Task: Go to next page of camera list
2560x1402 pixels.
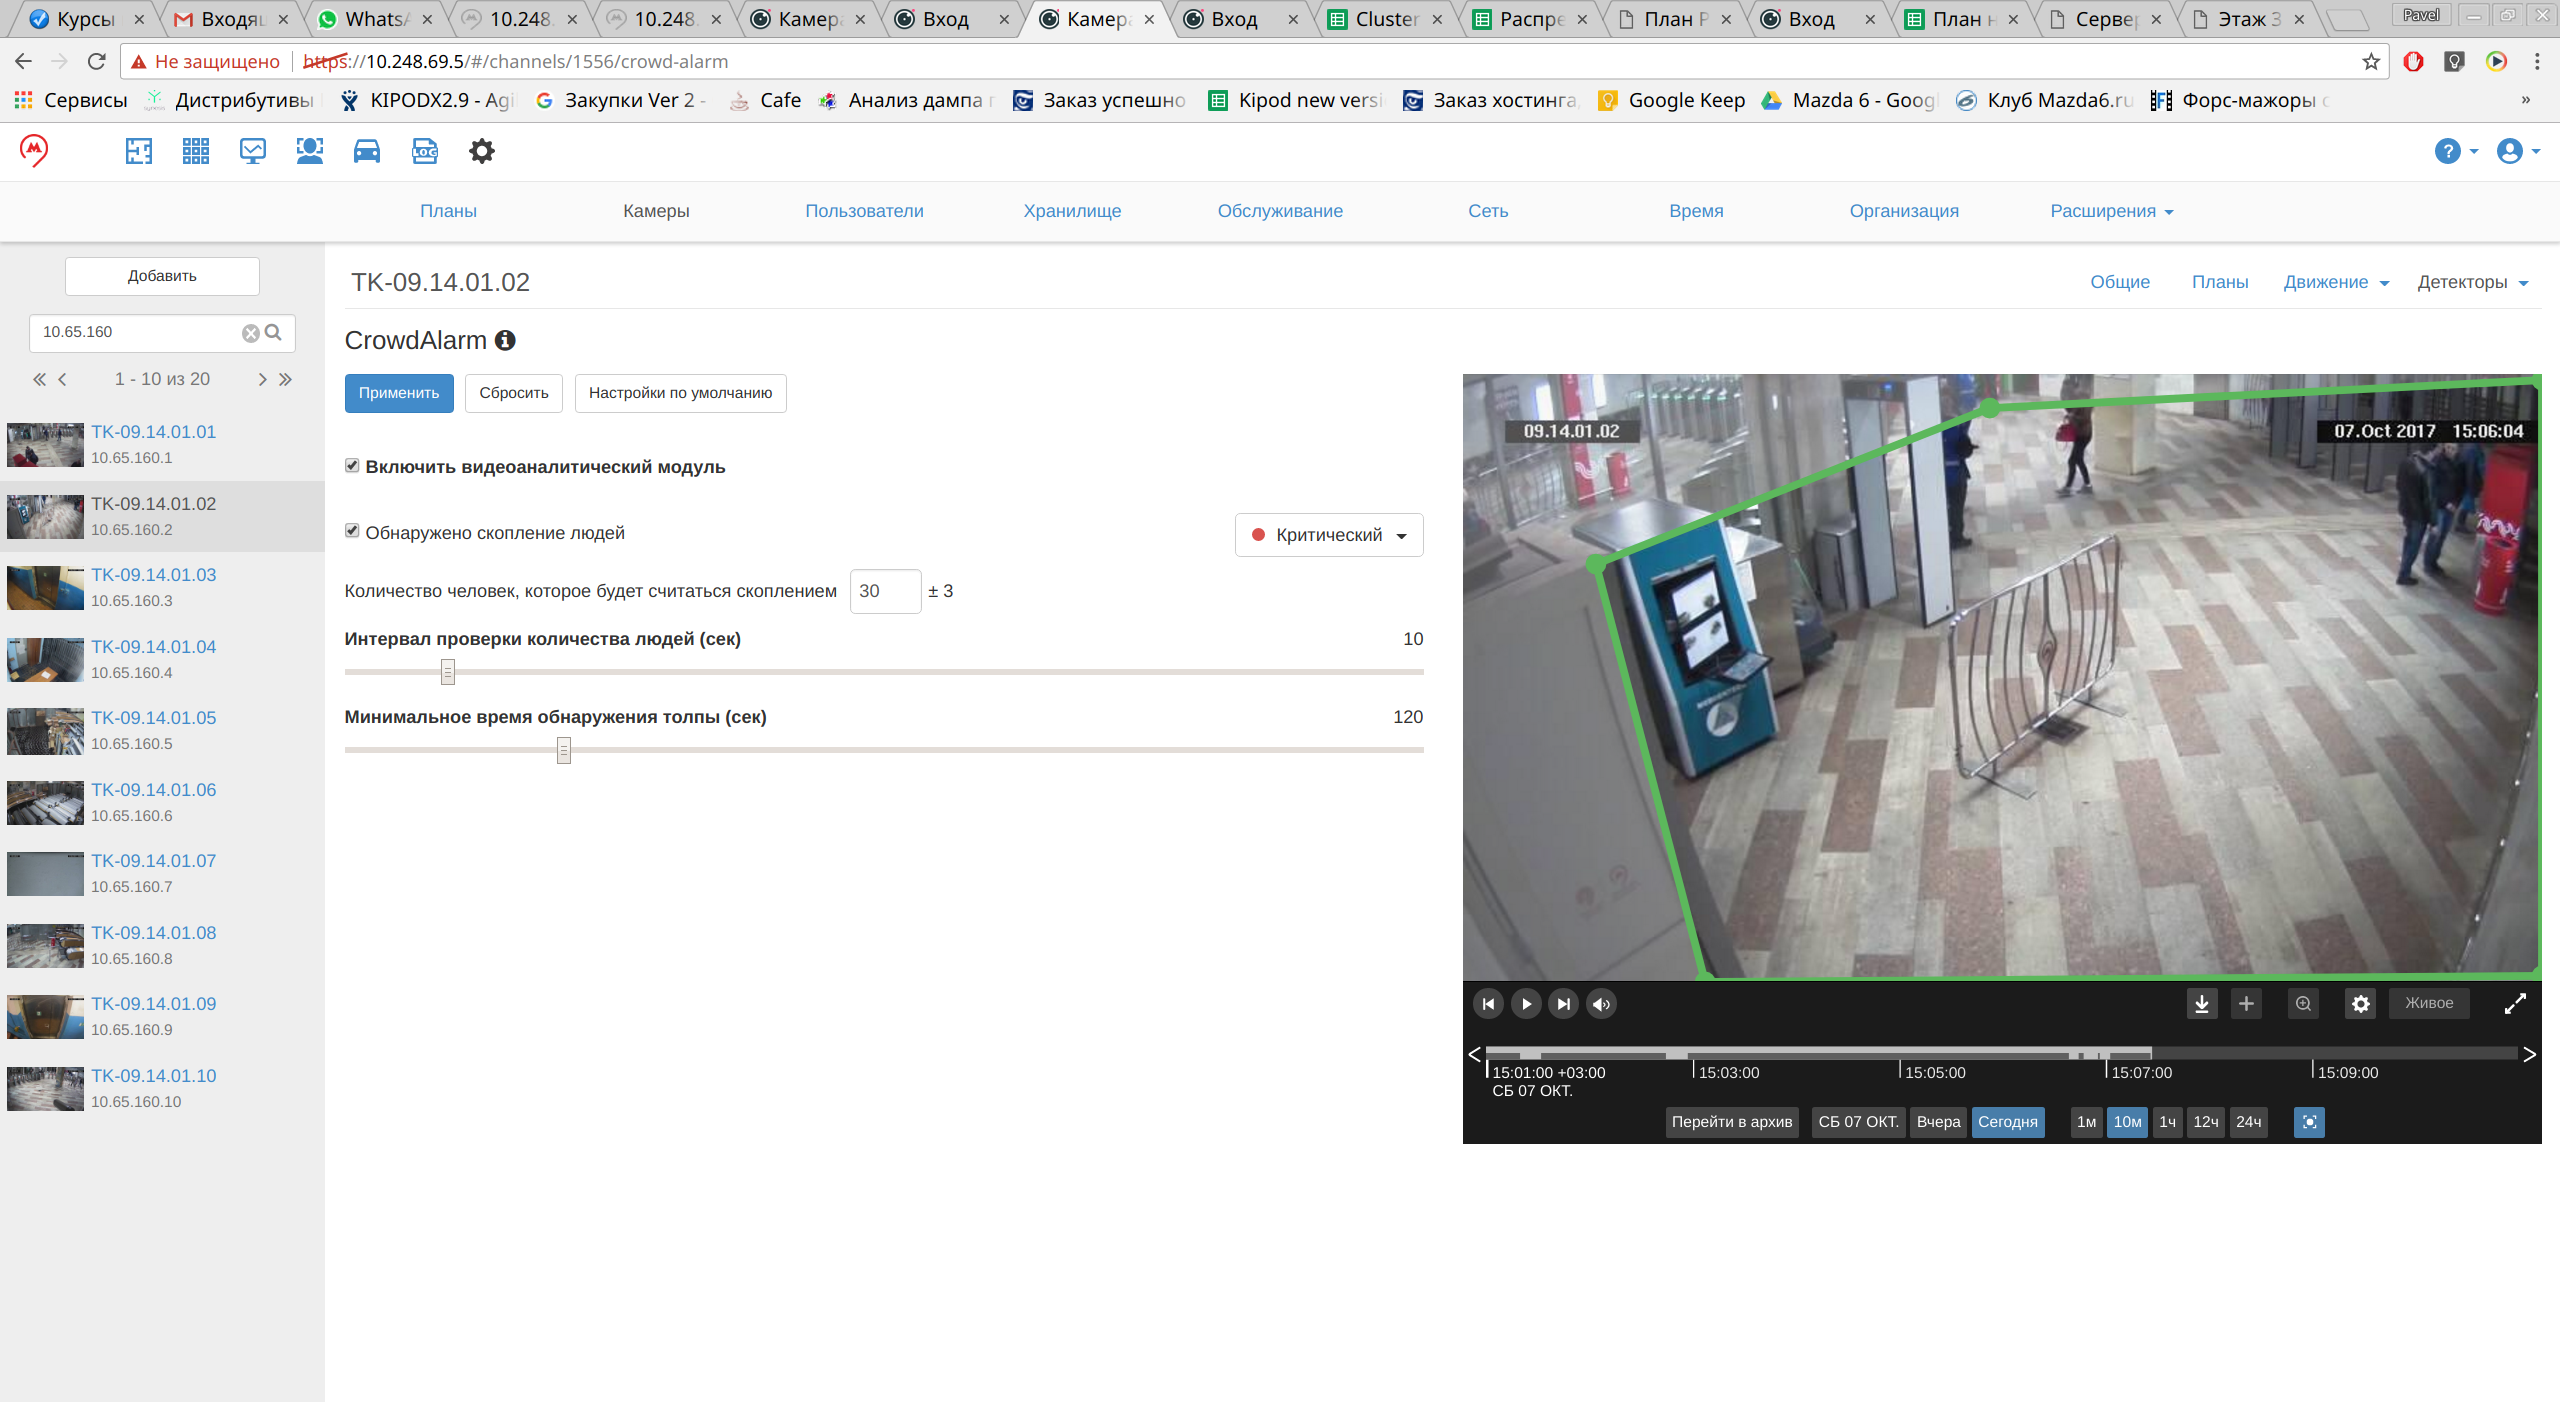Action: tap(262, 379)
